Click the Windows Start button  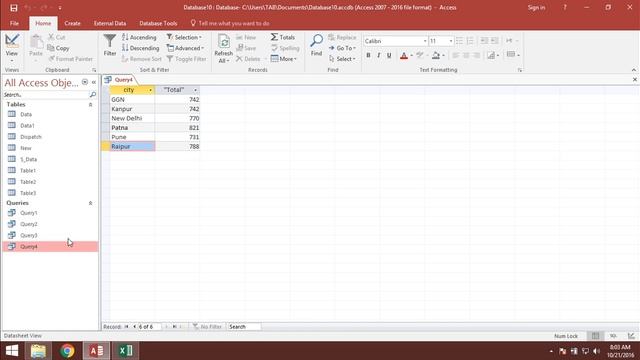pyautogui.click(x=12, y=351)
